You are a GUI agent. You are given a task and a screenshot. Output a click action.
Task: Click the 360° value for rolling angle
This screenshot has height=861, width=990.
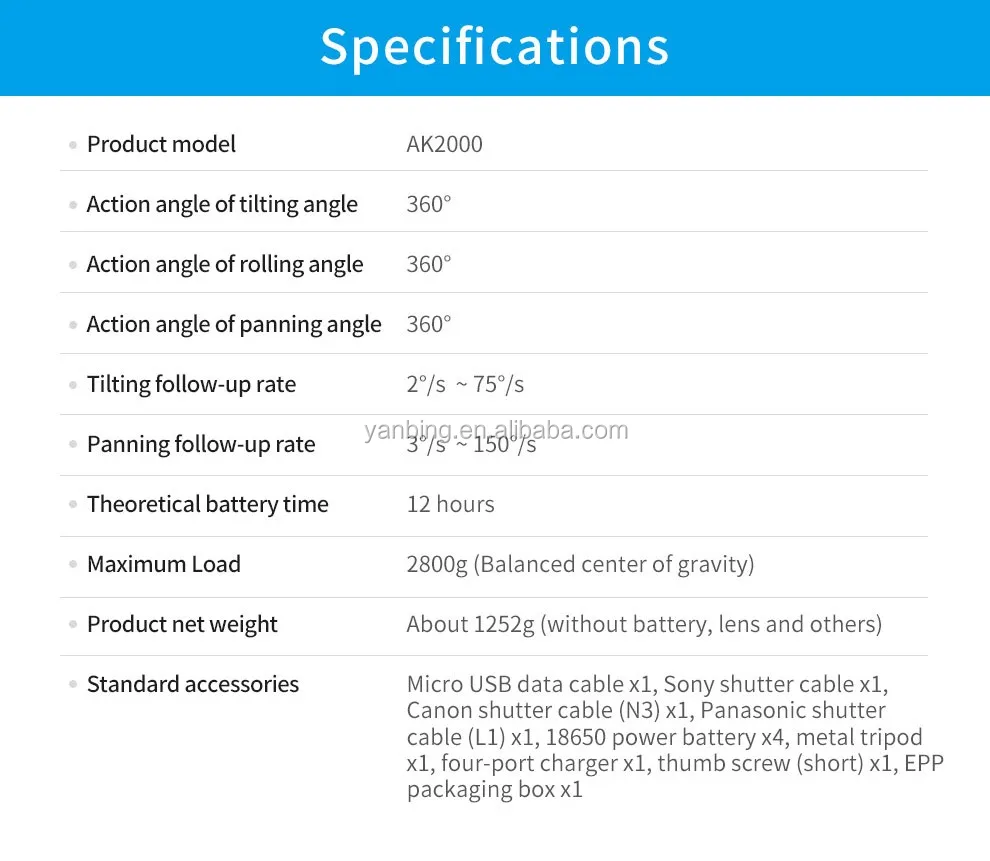pyautogui.click(x=429, y=264)
